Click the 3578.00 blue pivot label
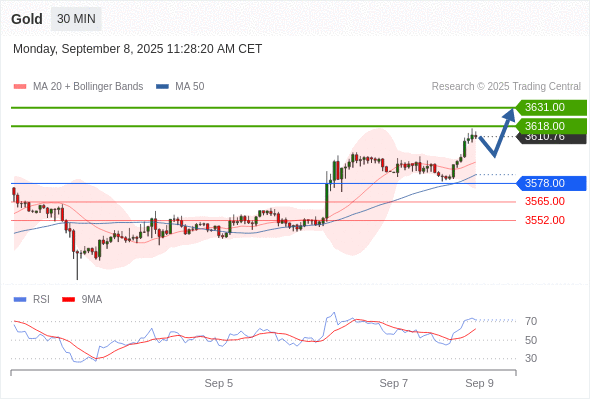590x400 pixels. [551, 183]
